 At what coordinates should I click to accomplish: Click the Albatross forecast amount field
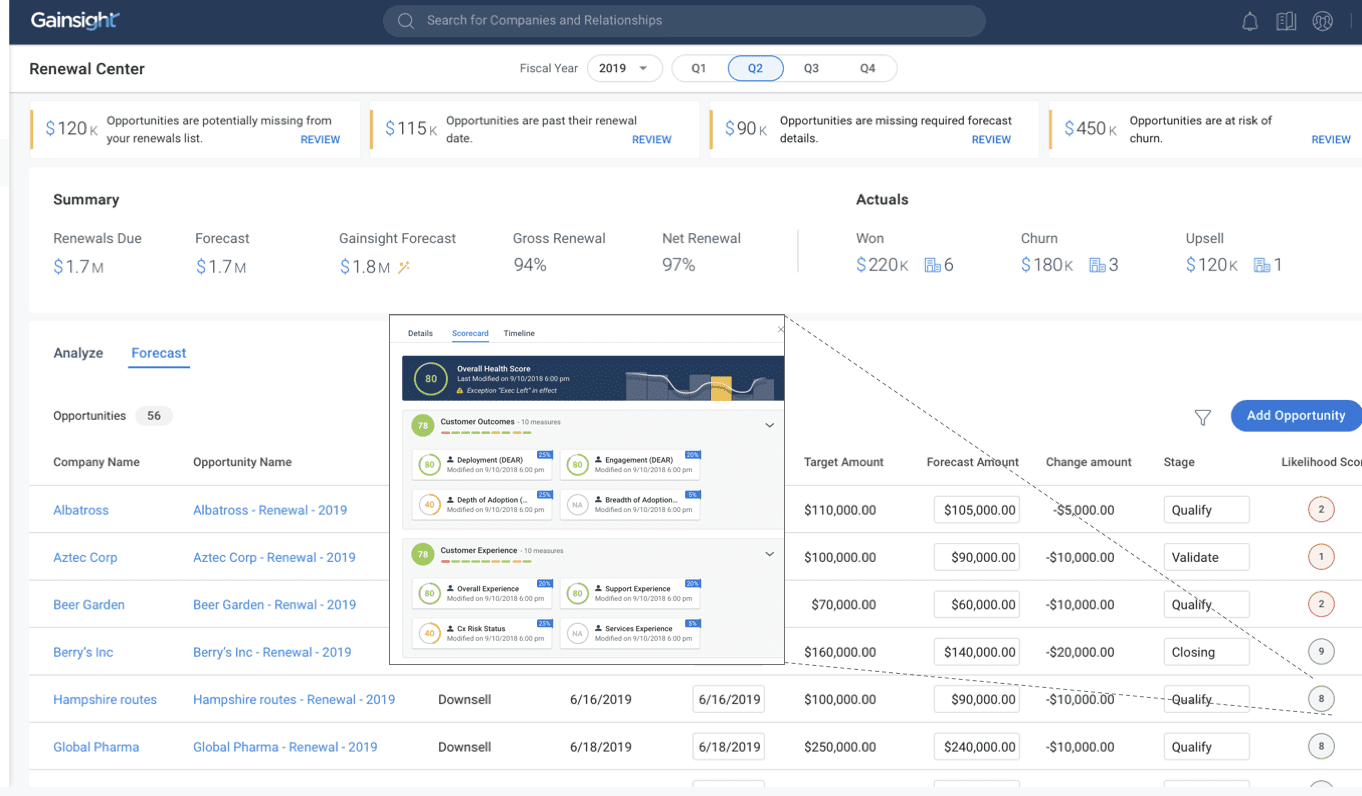point(976,510)
